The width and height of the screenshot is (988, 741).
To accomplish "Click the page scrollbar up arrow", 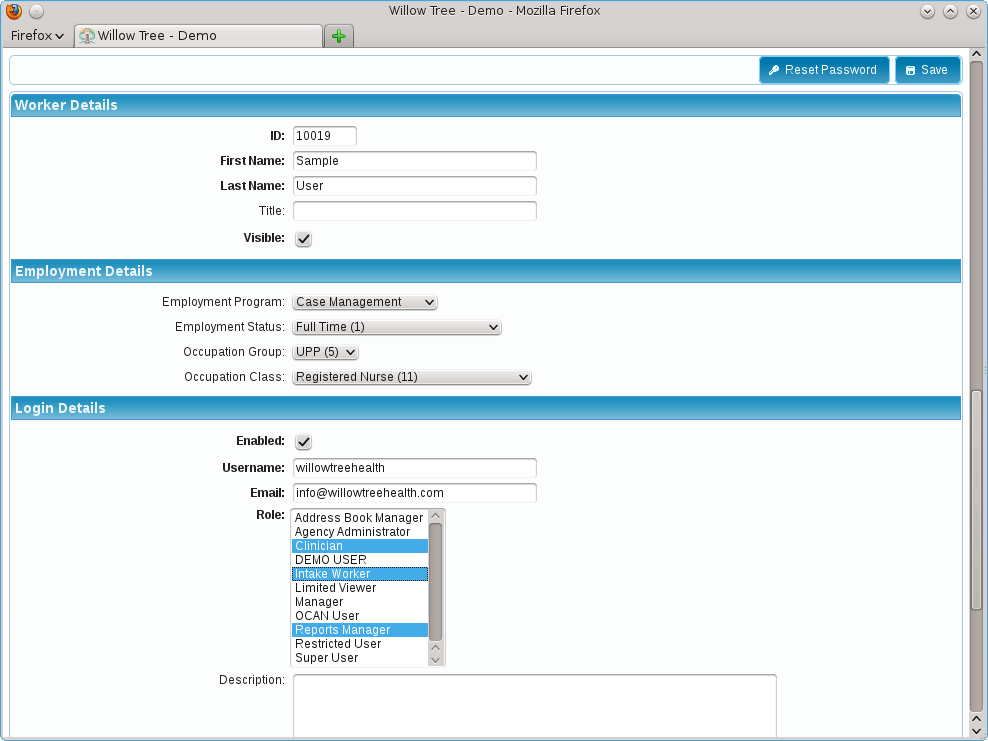I will pos(977,55).
